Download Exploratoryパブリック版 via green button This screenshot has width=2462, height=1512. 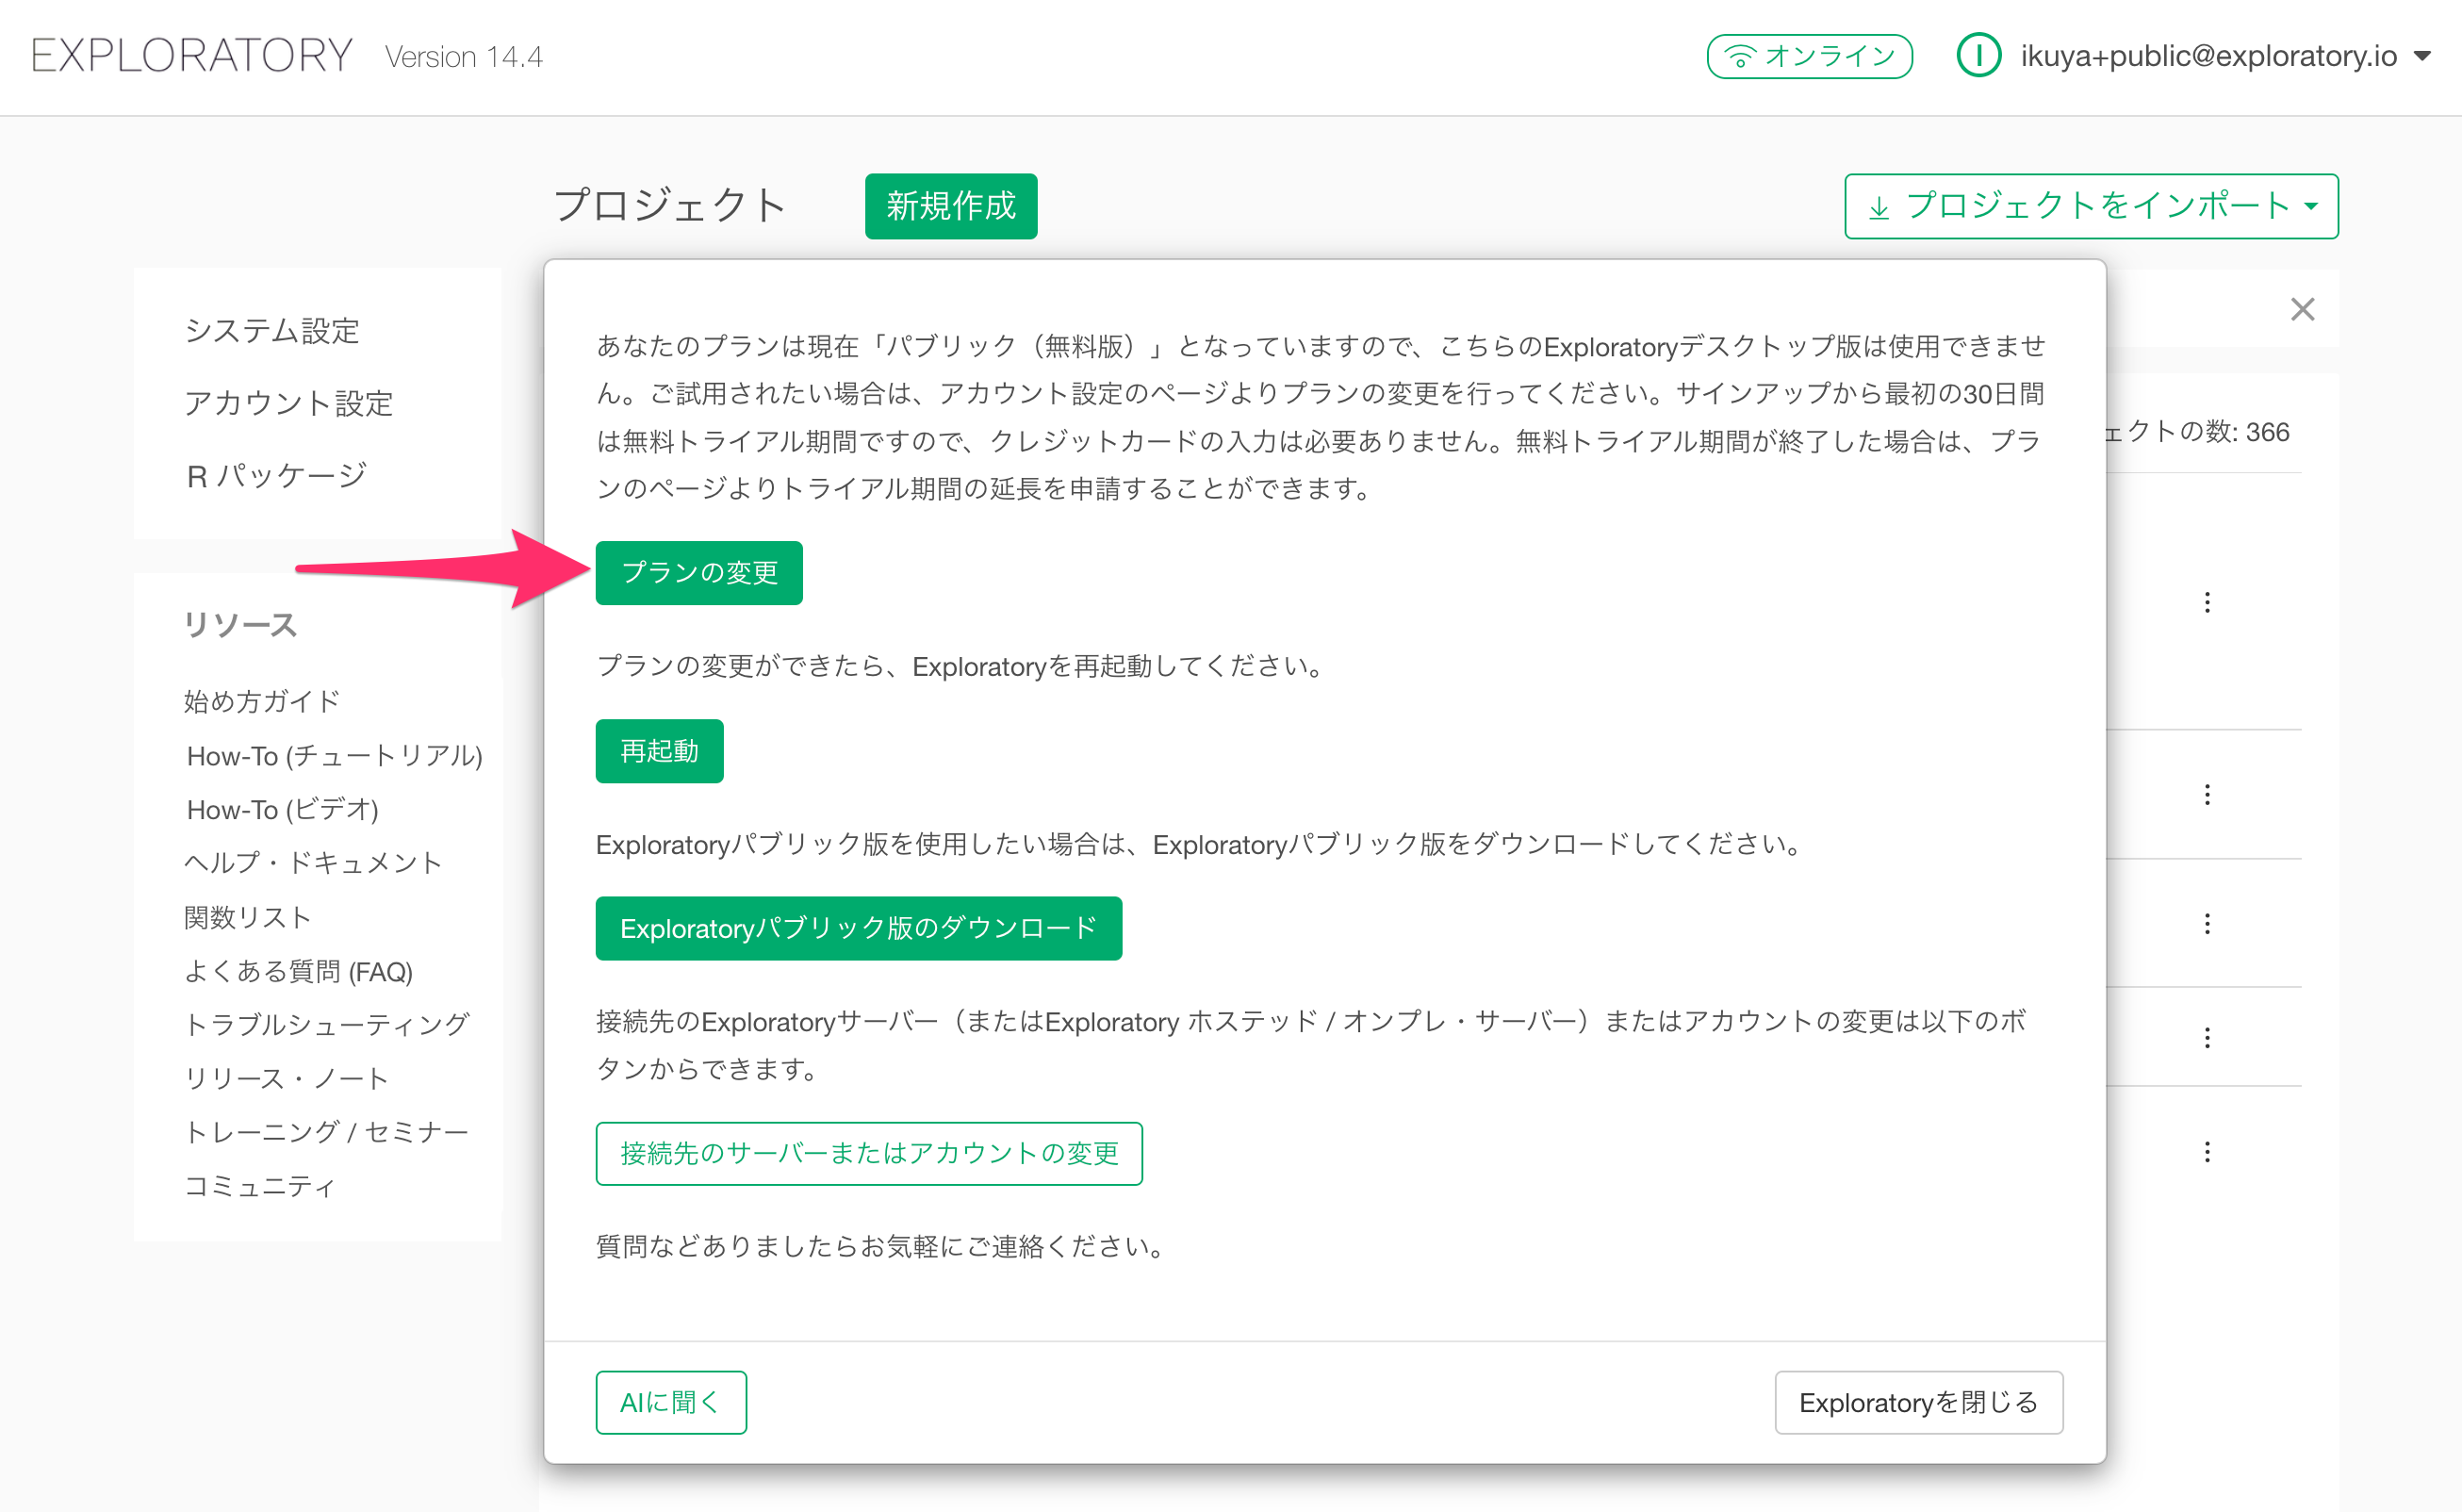click(858, 928)
